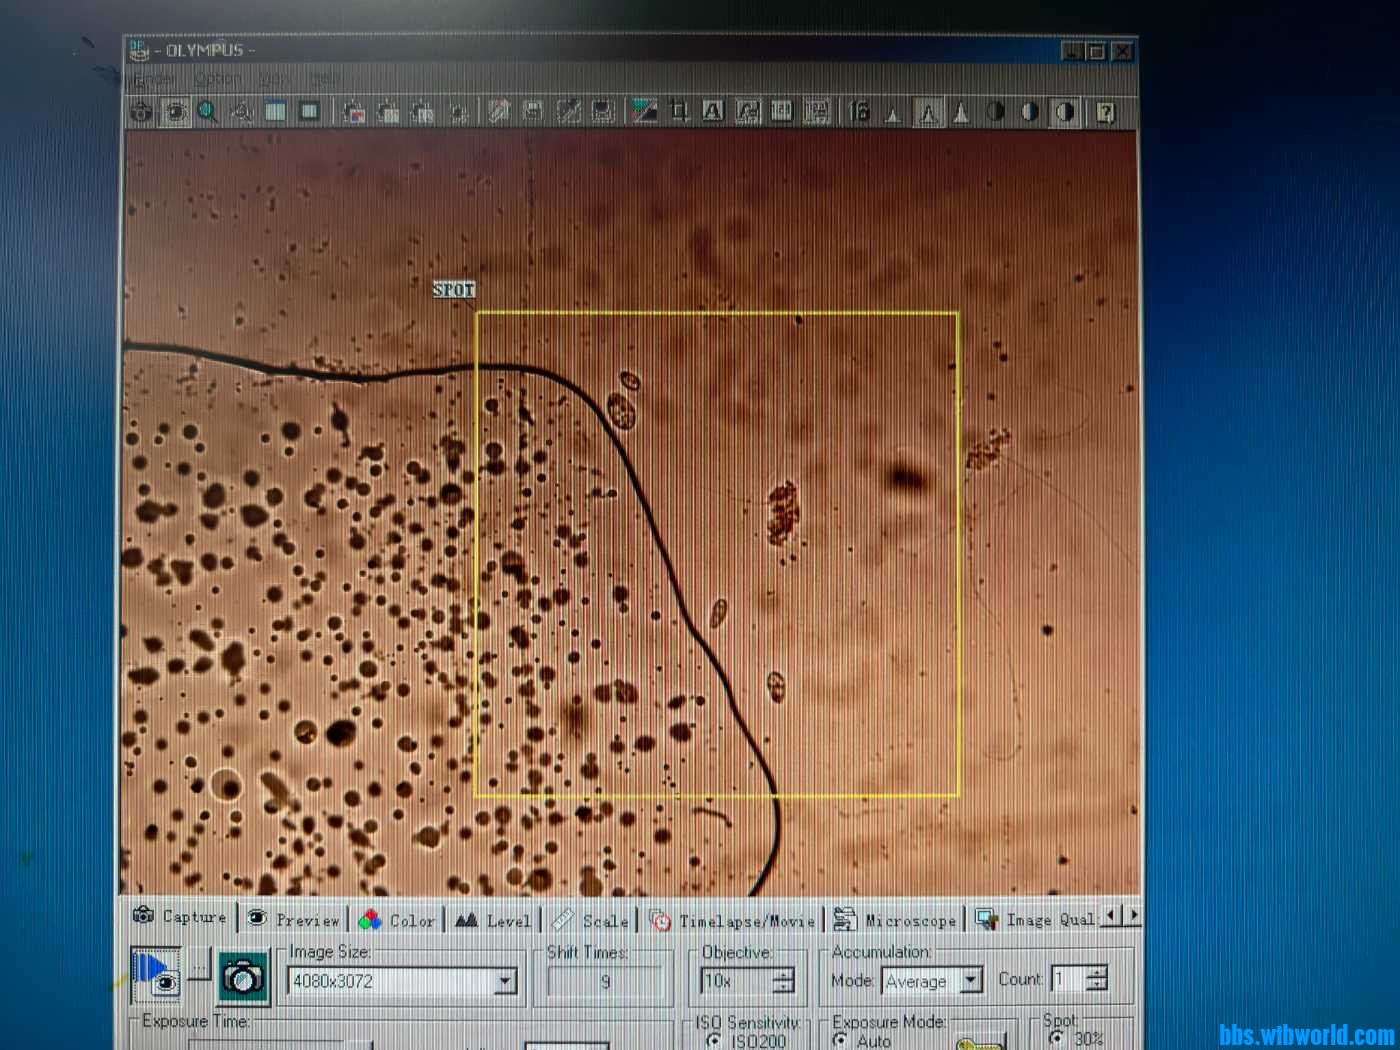Viewport: 1400px width, 1050px height.
Task: Click the SPOT label on image
Action: click(x=453, y=290)
